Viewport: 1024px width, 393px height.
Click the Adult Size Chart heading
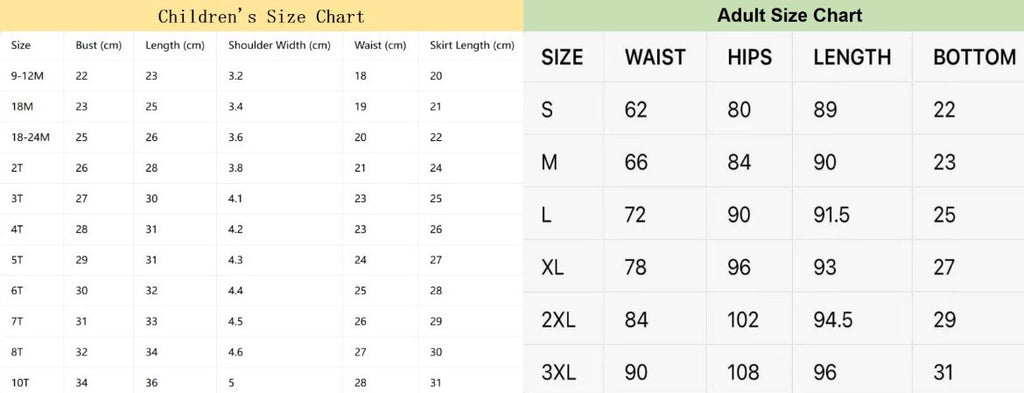coord(790,16)
